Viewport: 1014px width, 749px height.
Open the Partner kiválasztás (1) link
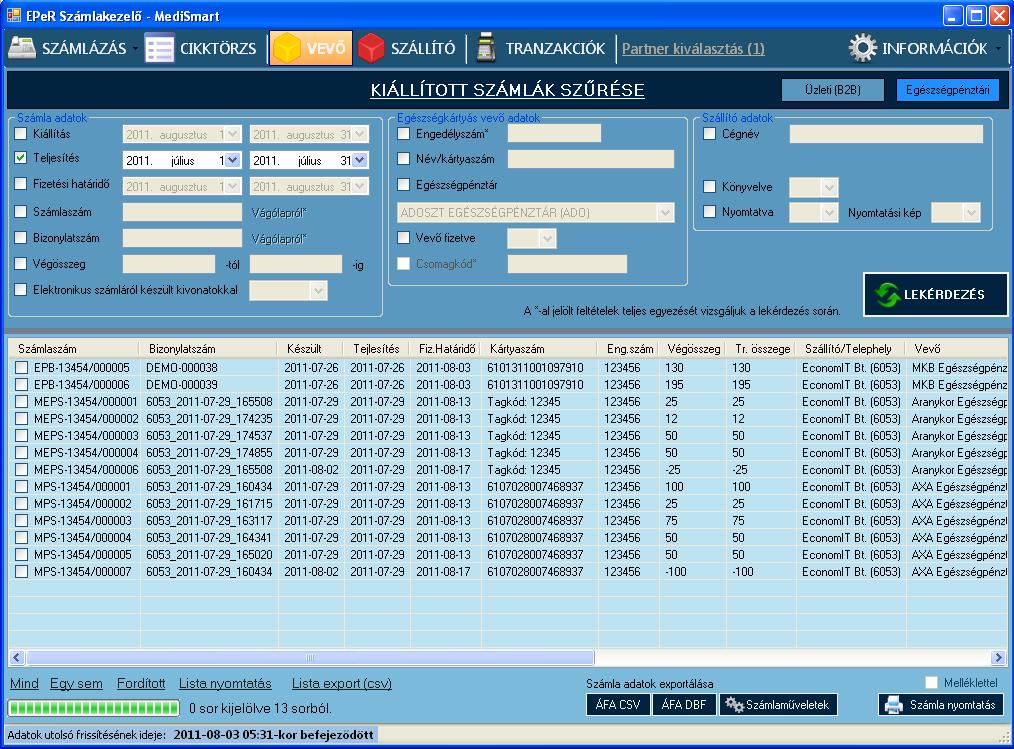693,49
